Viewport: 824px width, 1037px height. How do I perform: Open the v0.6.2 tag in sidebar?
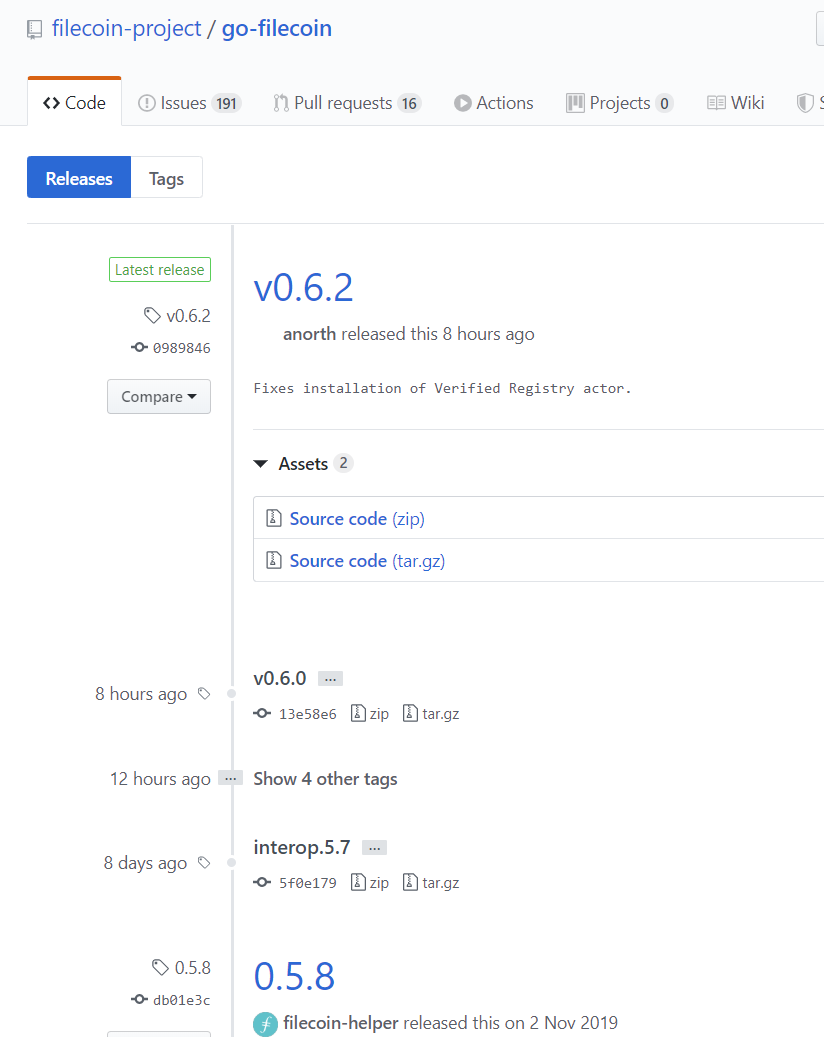(x=188, y=316)
